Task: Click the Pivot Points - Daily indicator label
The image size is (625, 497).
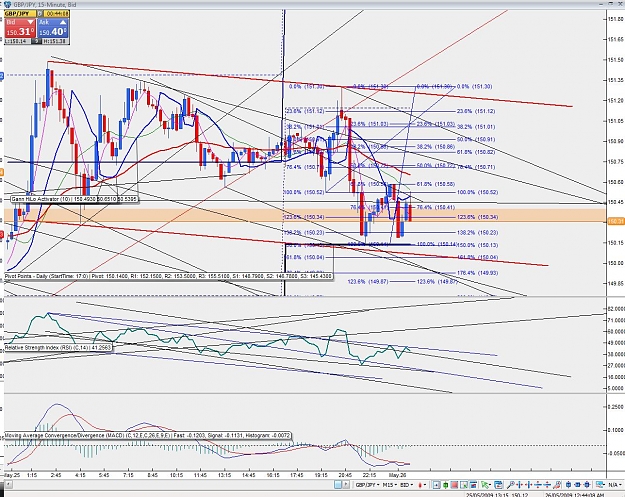Action: tap(168, 275)
